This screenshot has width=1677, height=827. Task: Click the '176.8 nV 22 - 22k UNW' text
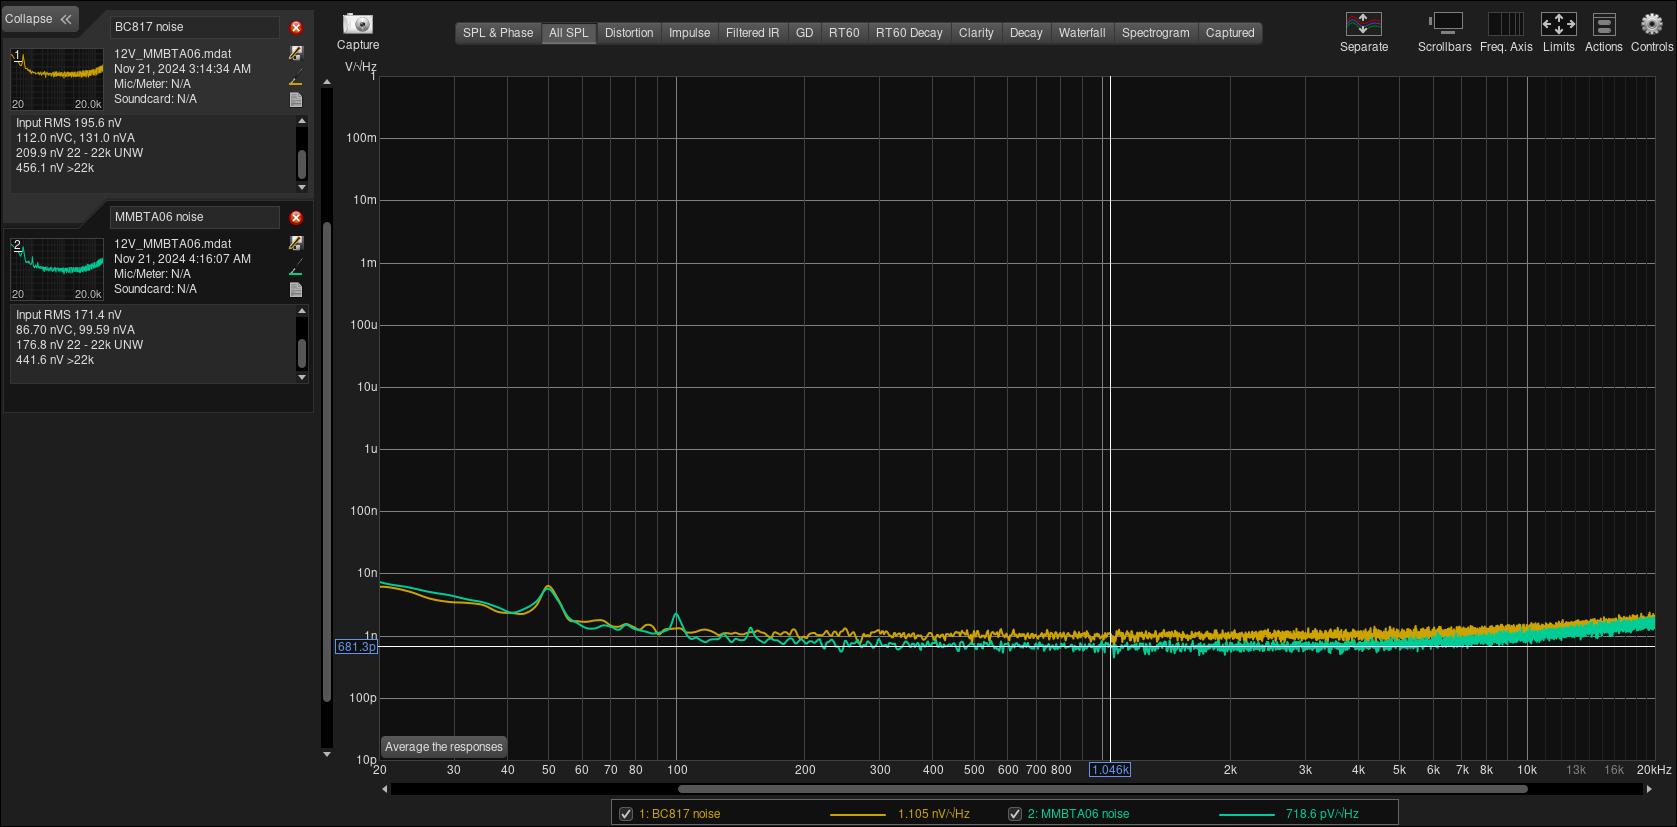coord(80,345)
